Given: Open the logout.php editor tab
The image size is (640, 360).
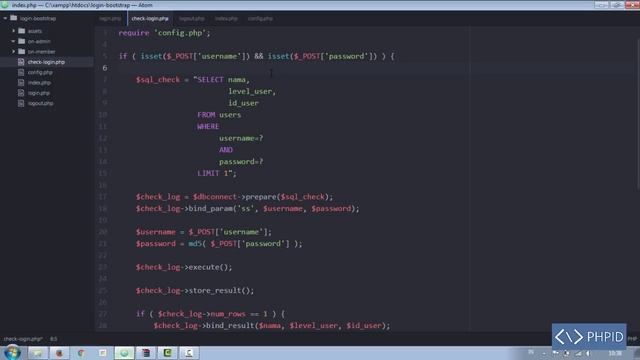Looking at the screenshot, I should click(x=192, y=18).
